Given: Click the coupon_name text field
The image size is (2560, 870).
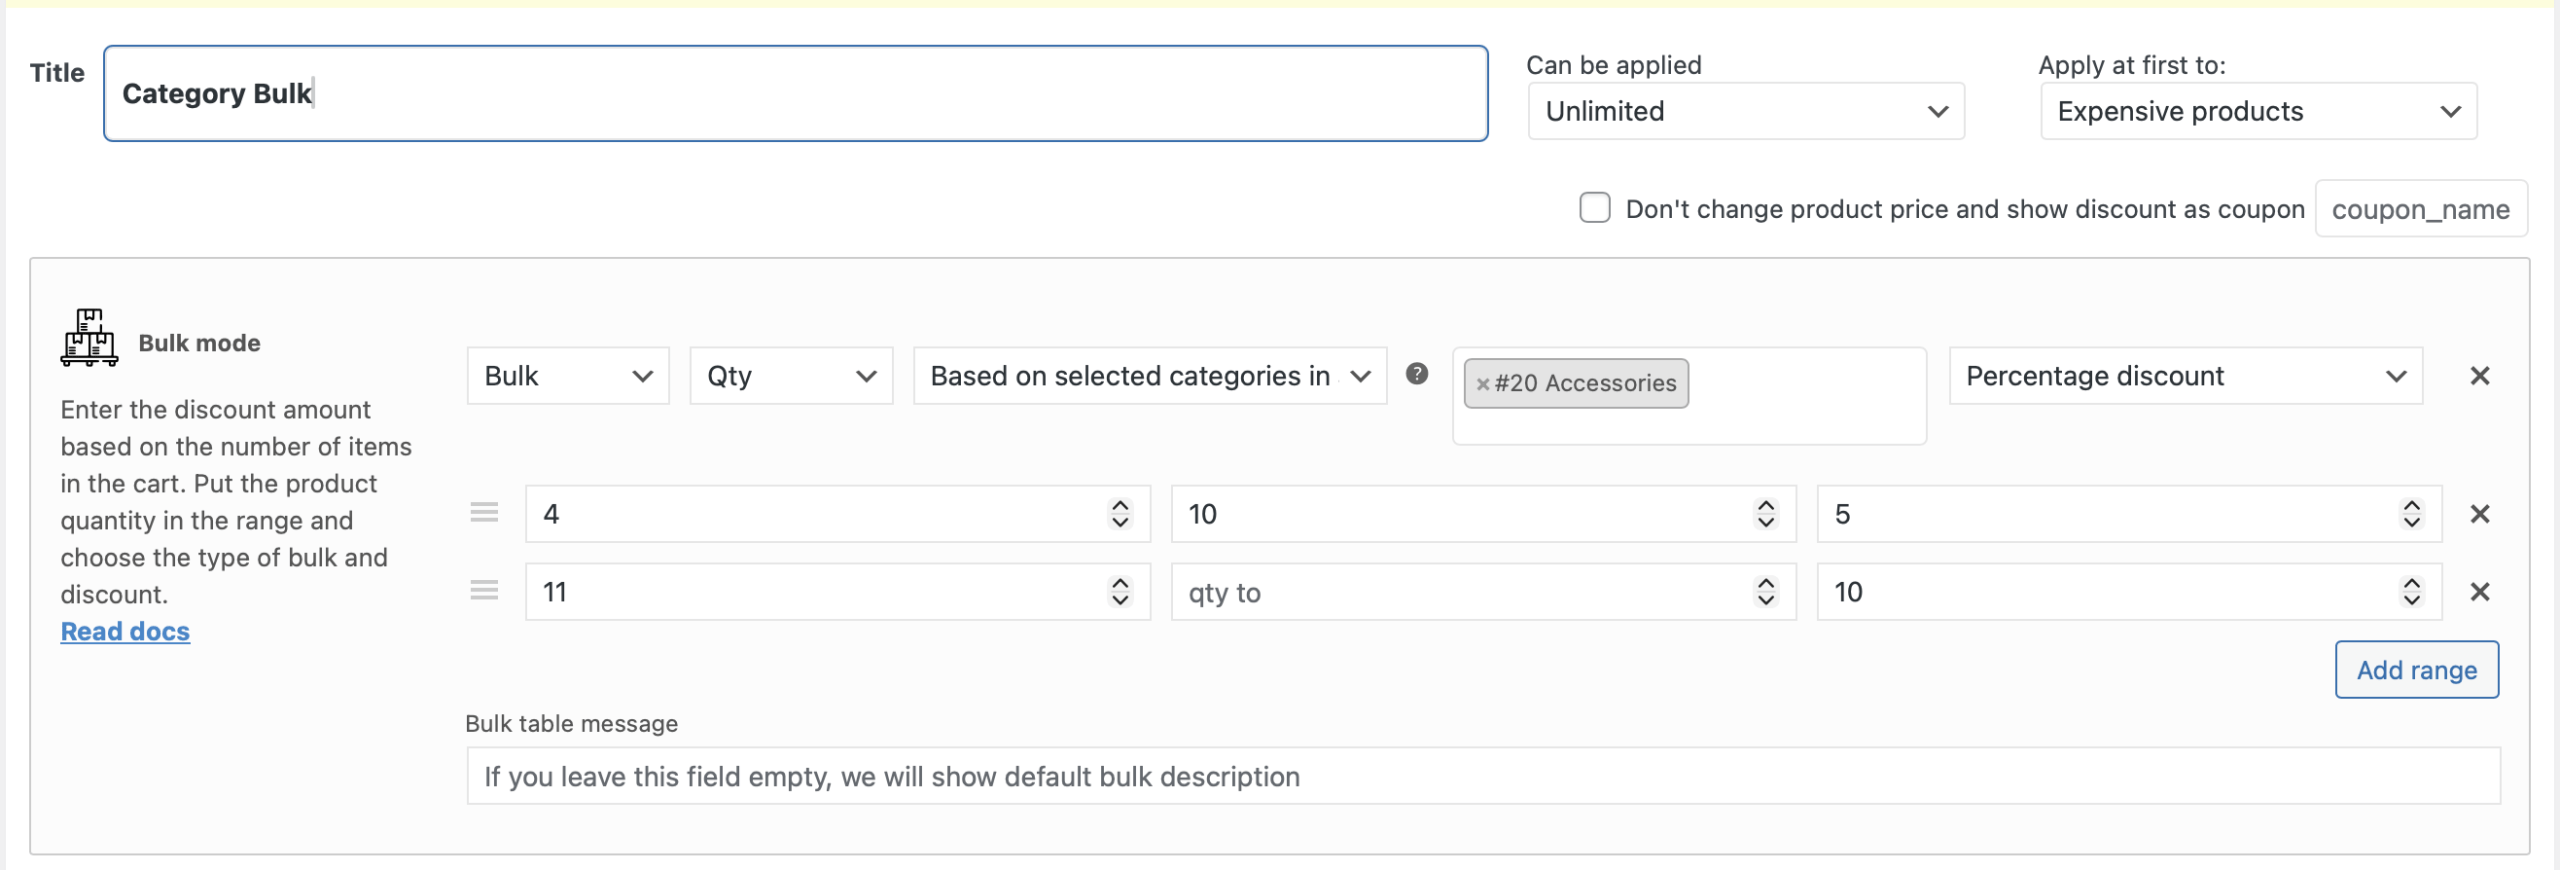Looking at the screenshot, I should pyautogui.click(x=2420, y=209).
